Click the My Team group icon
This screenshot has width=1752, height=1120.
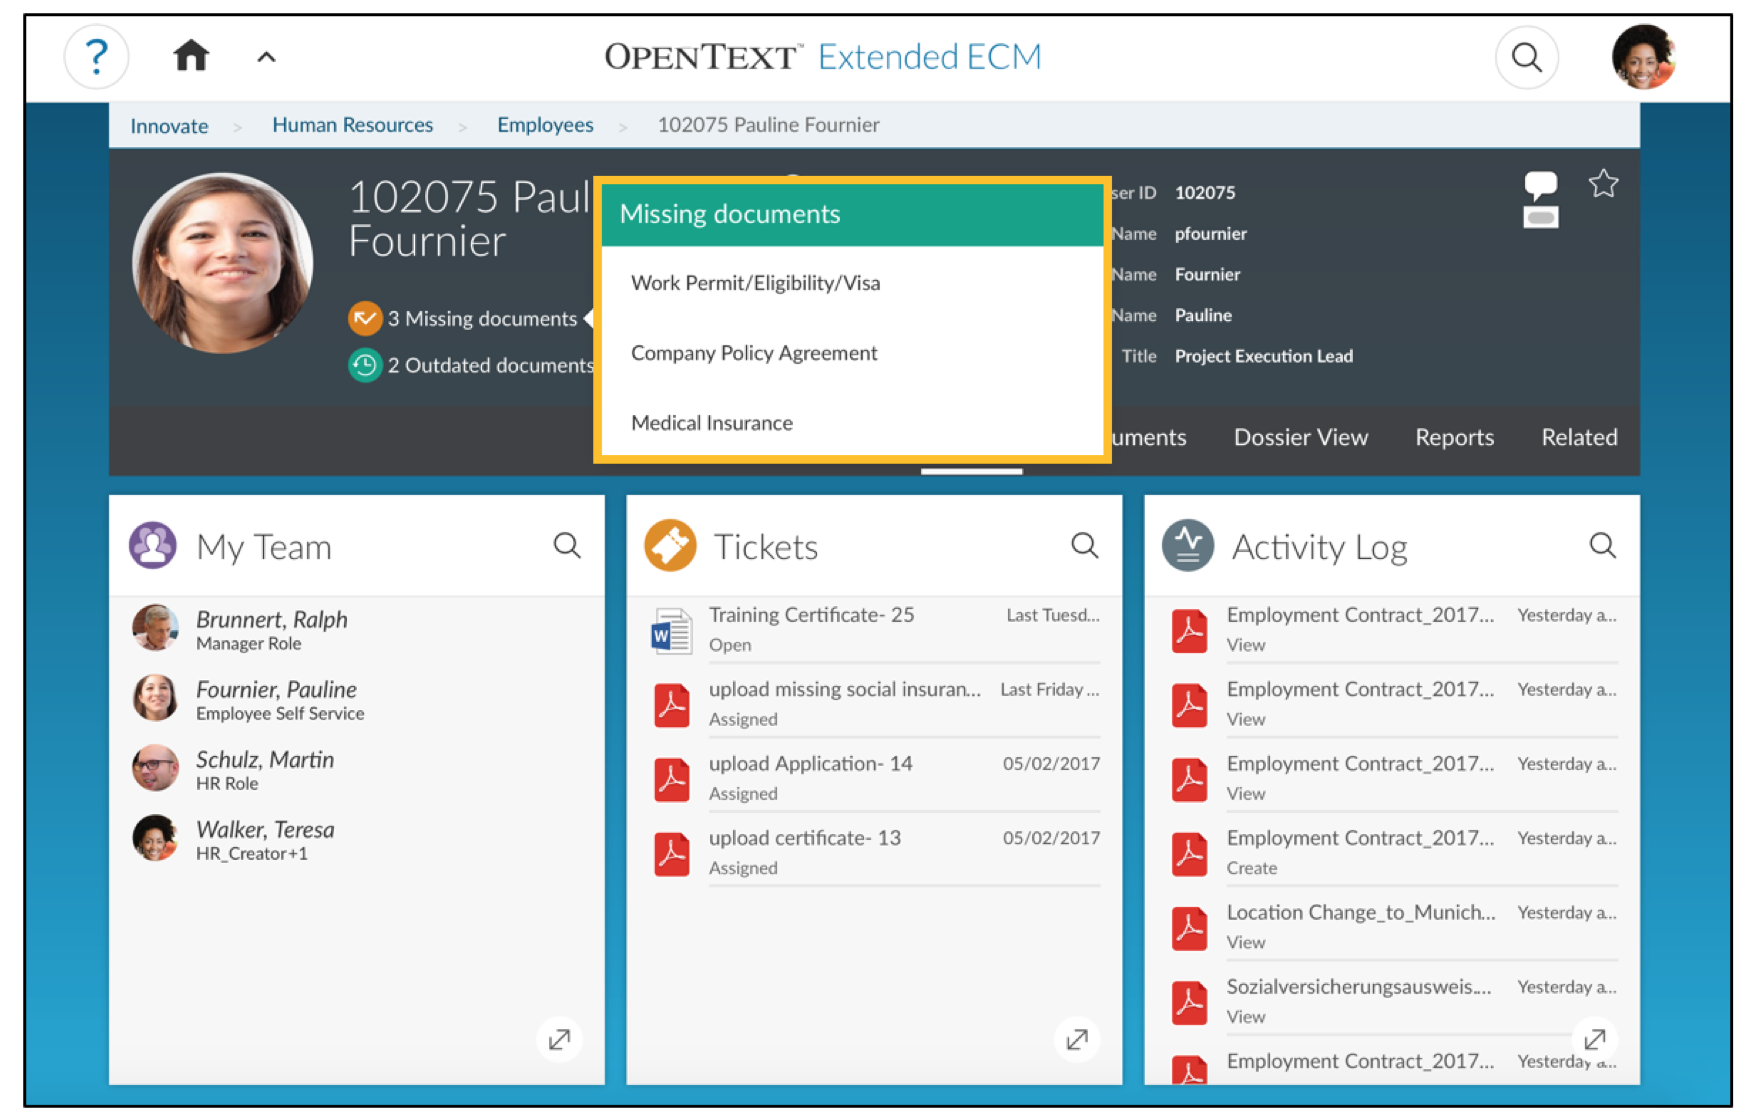(x=153, y=545)
